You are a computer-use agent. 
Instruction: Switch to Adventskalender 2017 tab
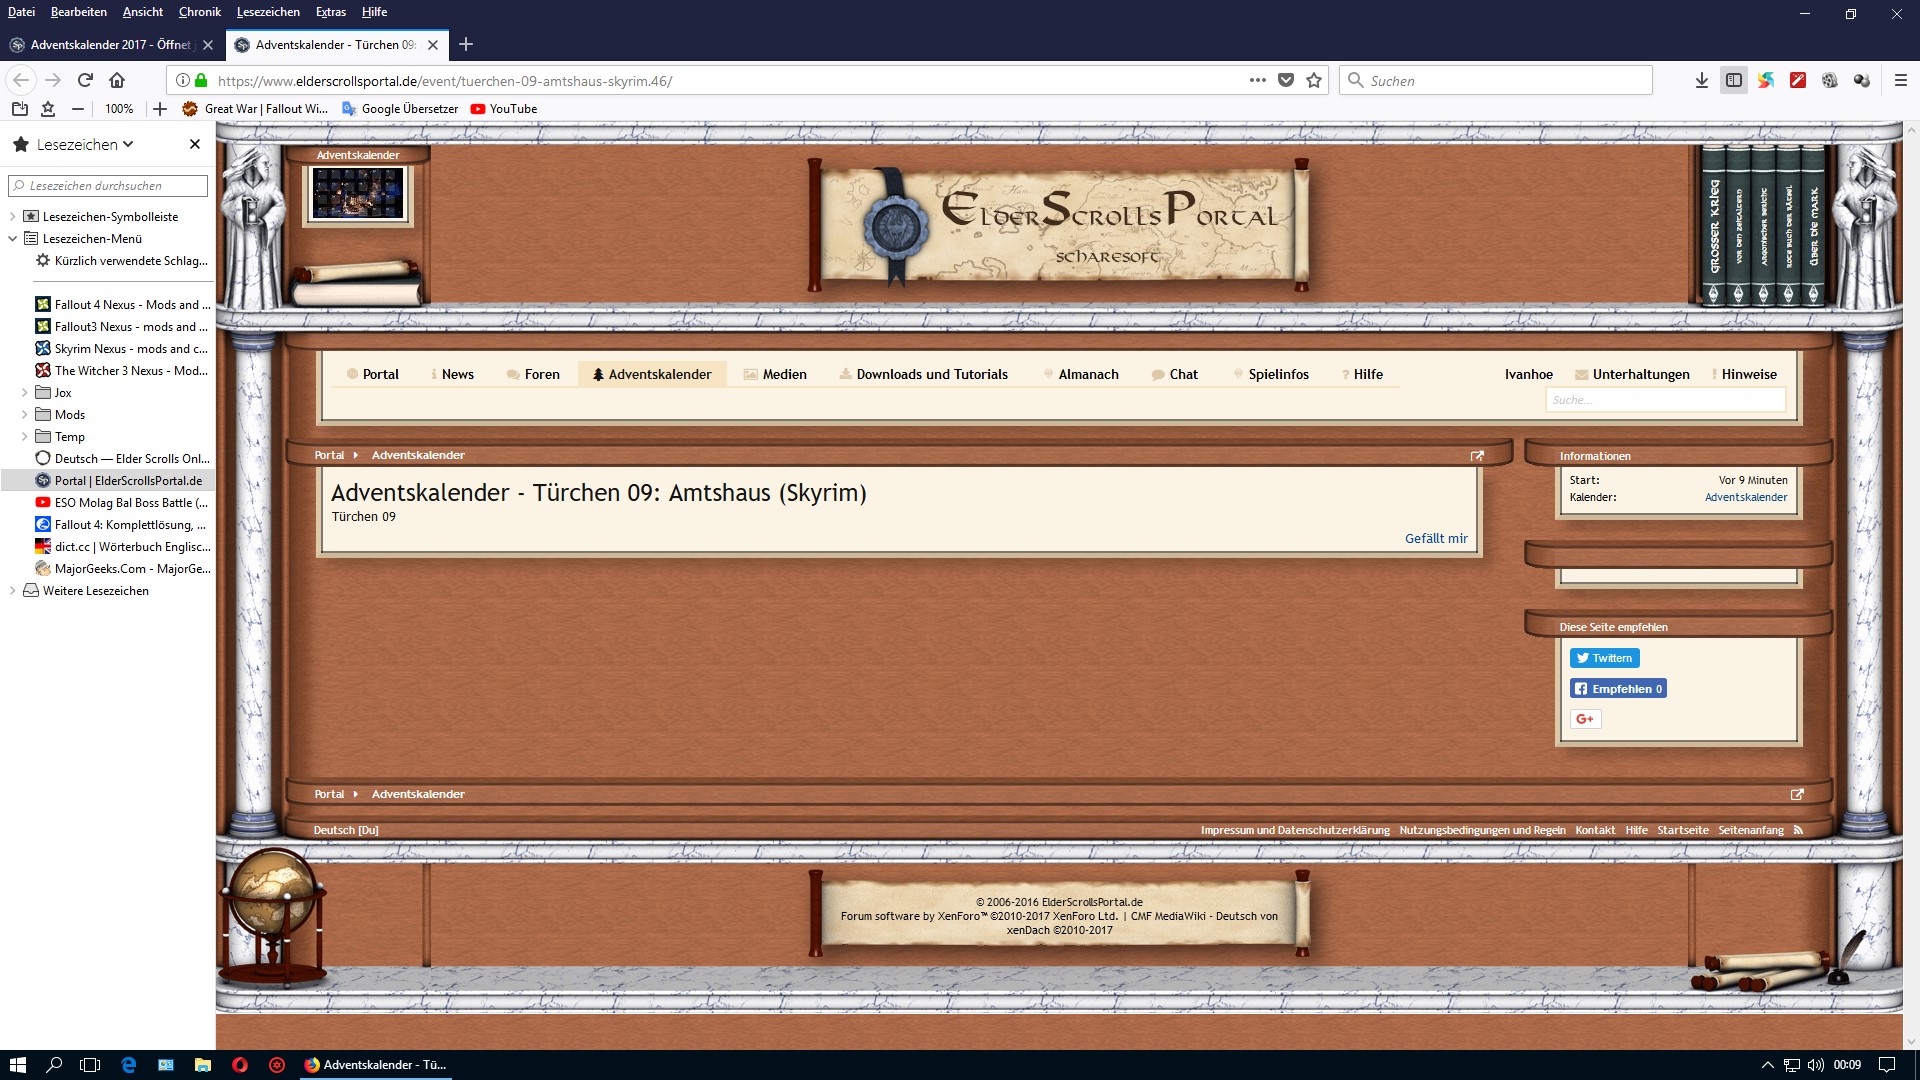coord(108,45)
